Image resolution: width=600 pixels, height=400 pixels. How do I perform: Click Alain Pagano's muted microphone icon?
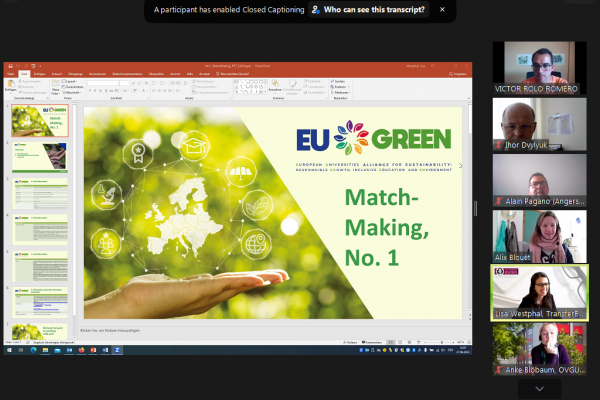pyautogui.click(x=498, y=201)
